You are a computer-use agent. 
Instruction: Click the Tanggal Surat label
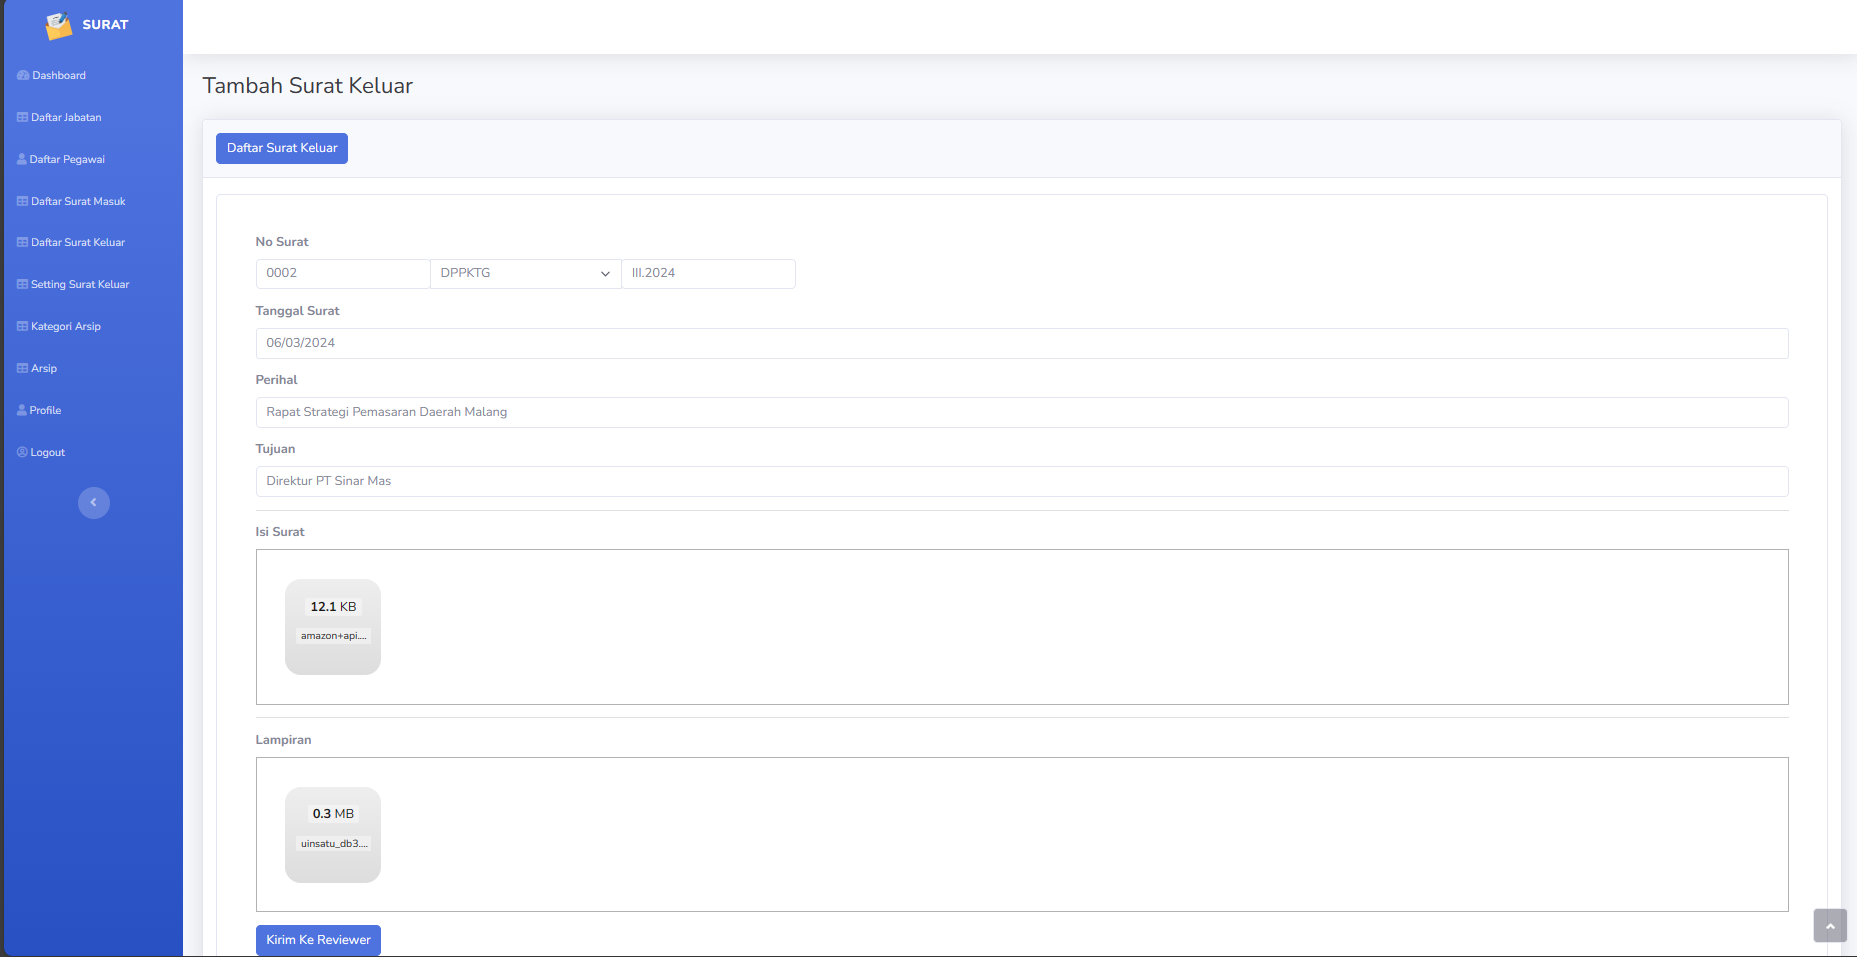click(297, 311)
